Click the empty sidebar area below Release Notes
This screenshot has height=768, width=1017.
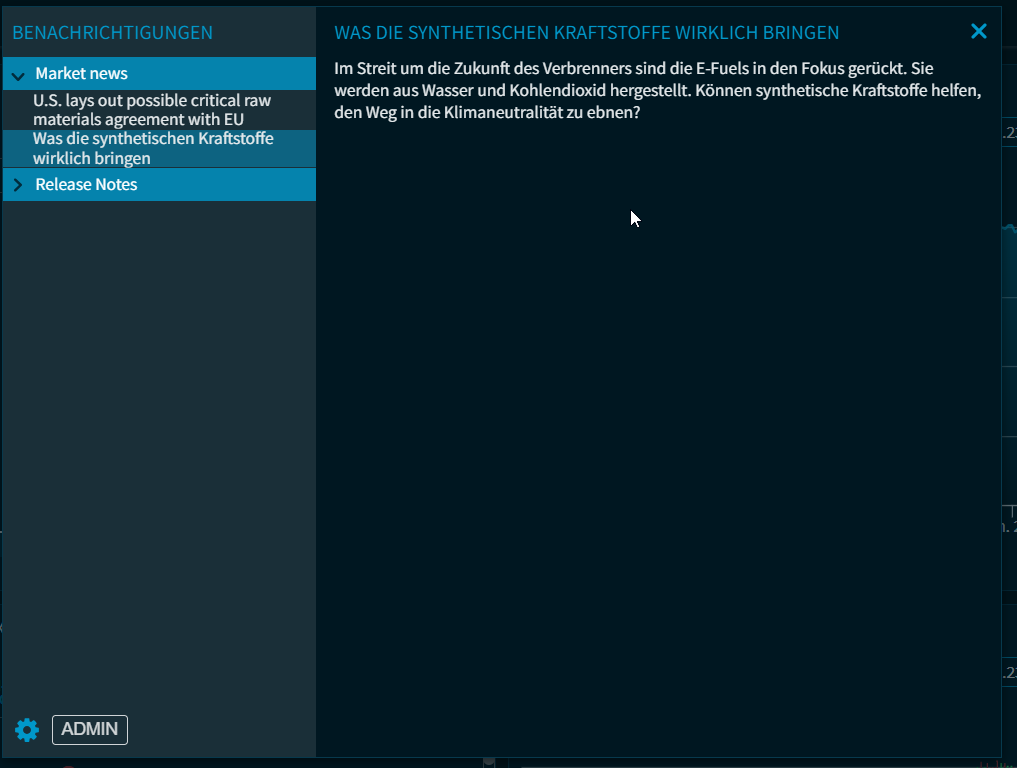158,450
